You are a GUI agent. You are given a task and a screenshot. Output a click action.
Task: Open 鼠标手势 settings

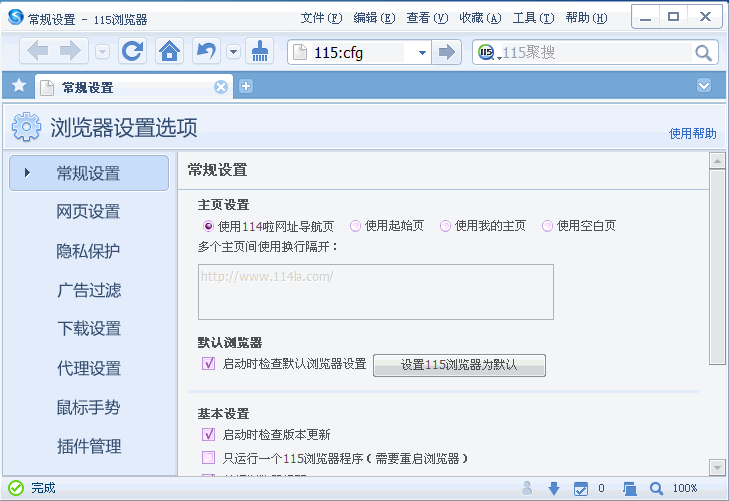click(89, 407)
